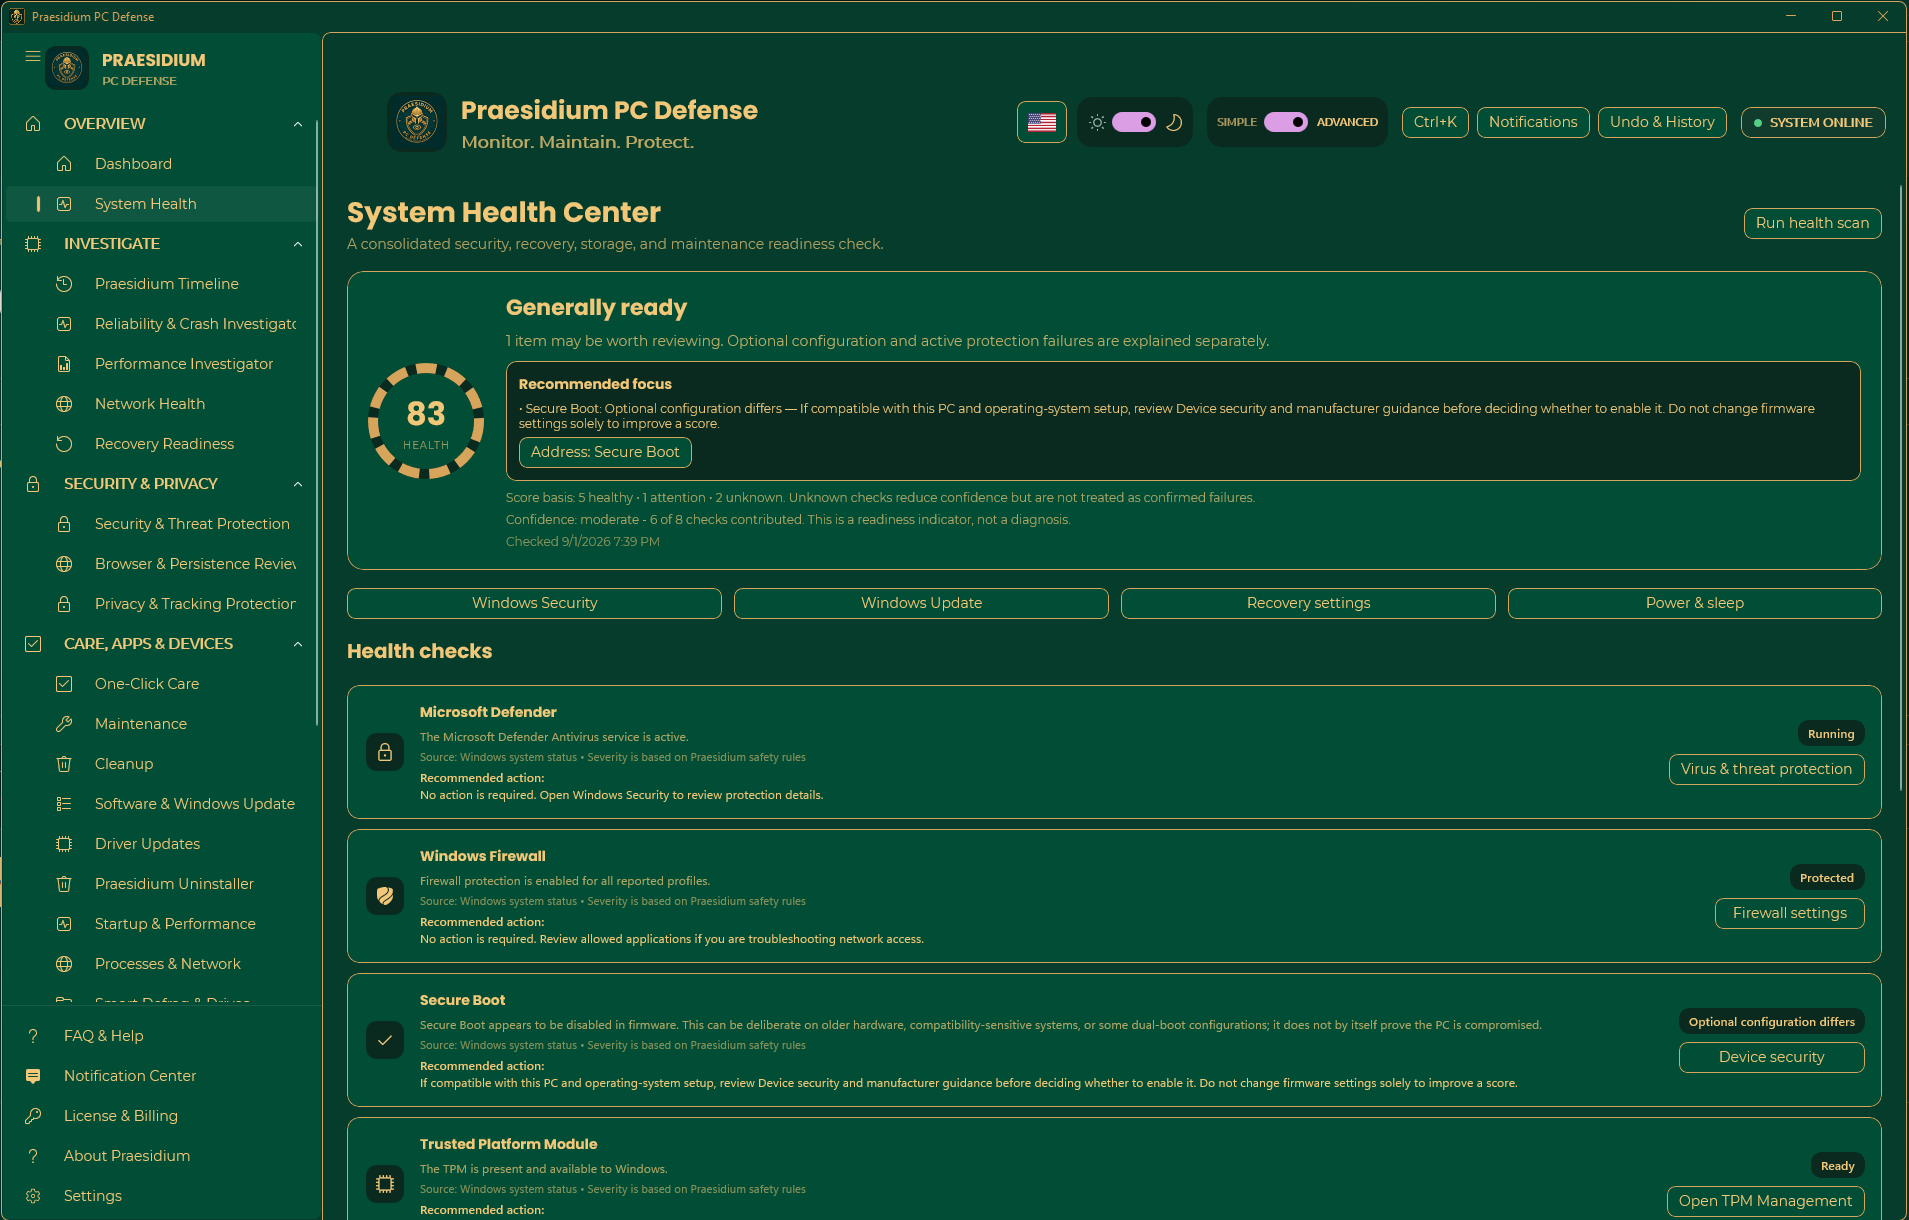Open Undo & History
Viewport: 1909px width, 1220px height.
(x=1662, y=122)
